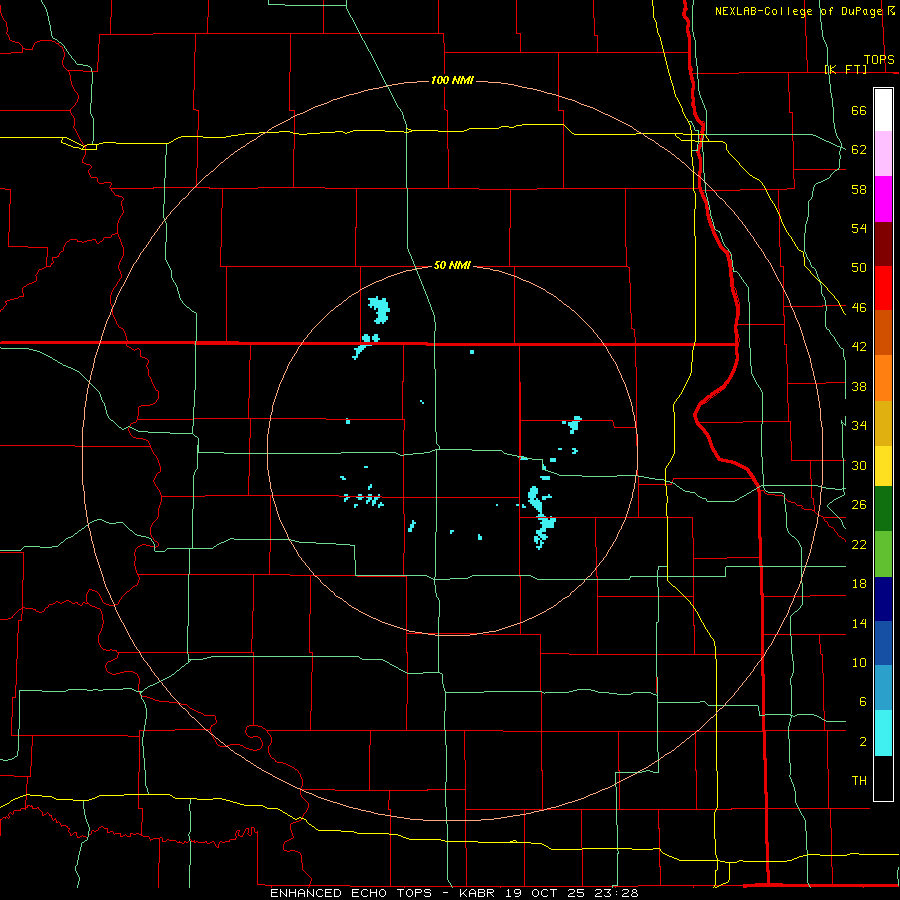Pick the cyan swatch in the legend
This screenshot has height=900, width=900.
tap(883, 733)
